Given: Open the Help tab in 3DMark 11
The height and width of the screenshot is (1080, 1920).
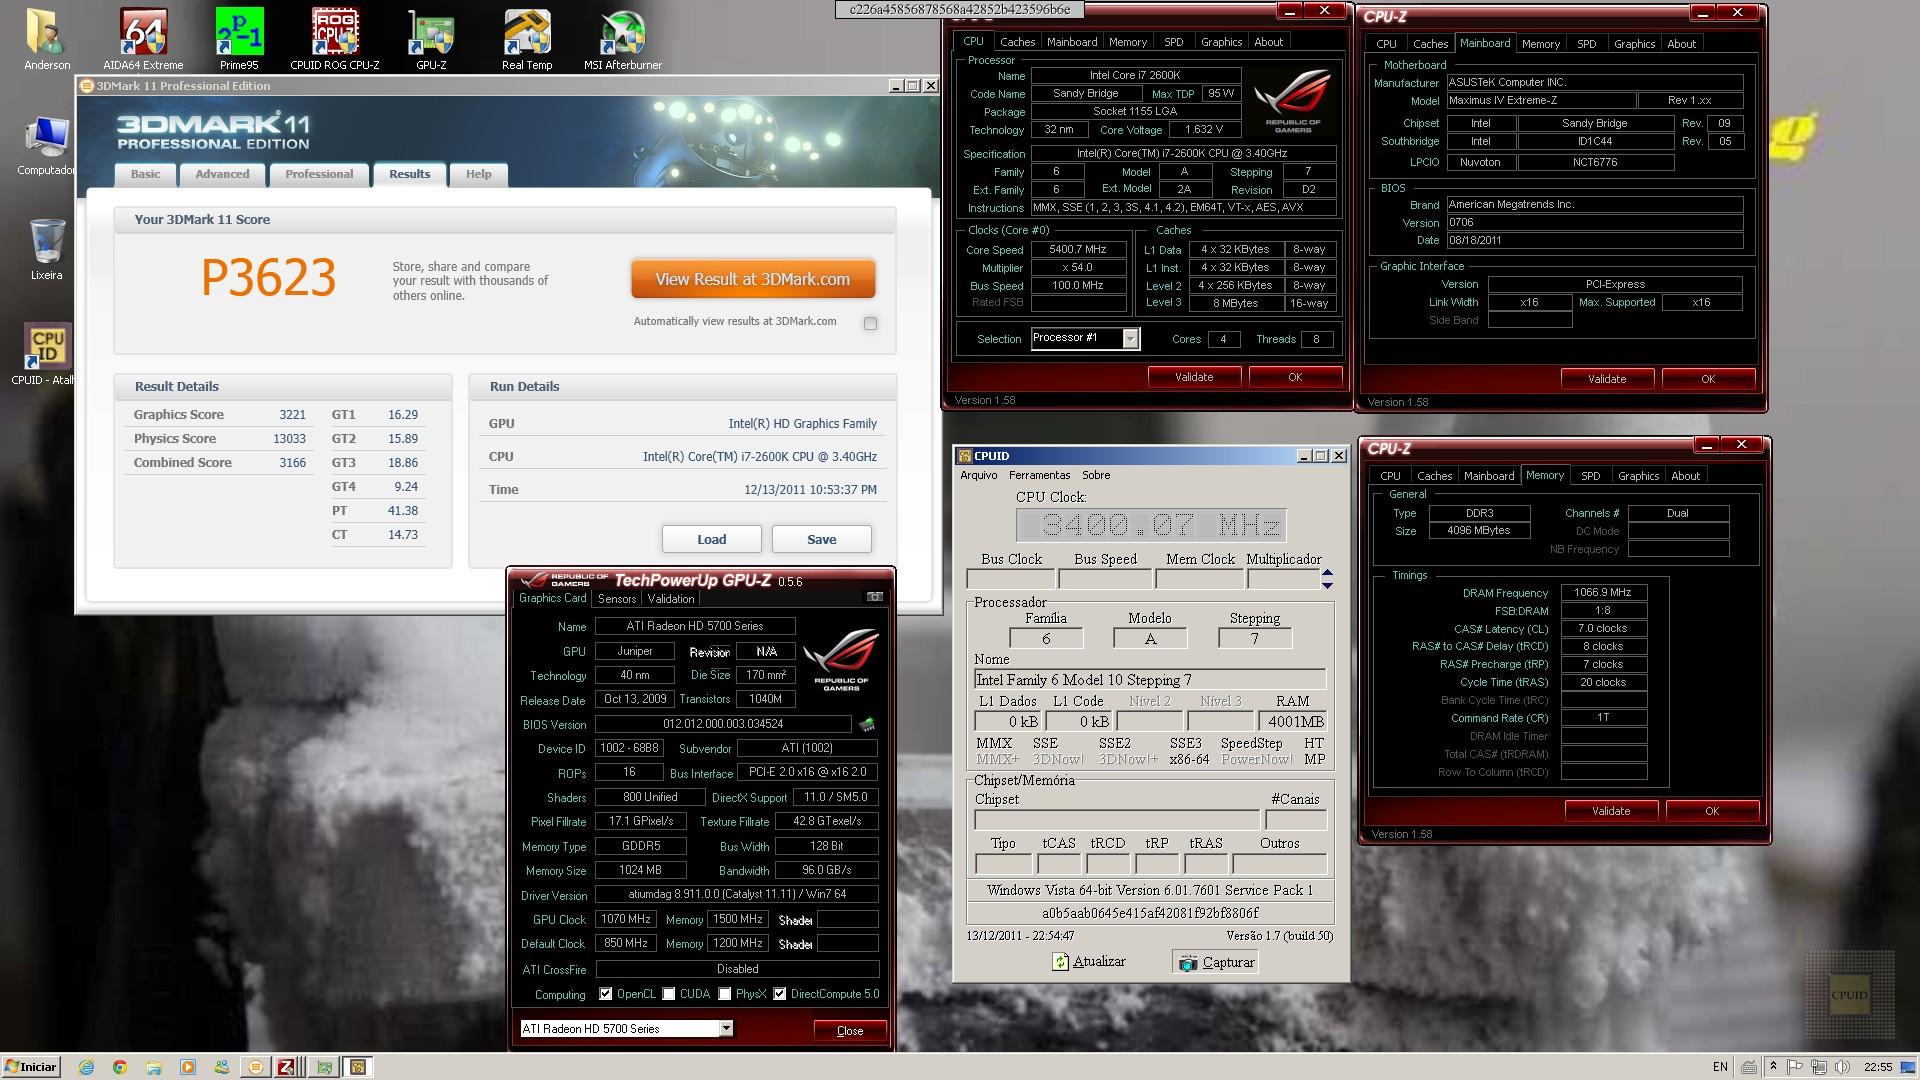Looking at the screenshot, I should click(x=478, y=174).
